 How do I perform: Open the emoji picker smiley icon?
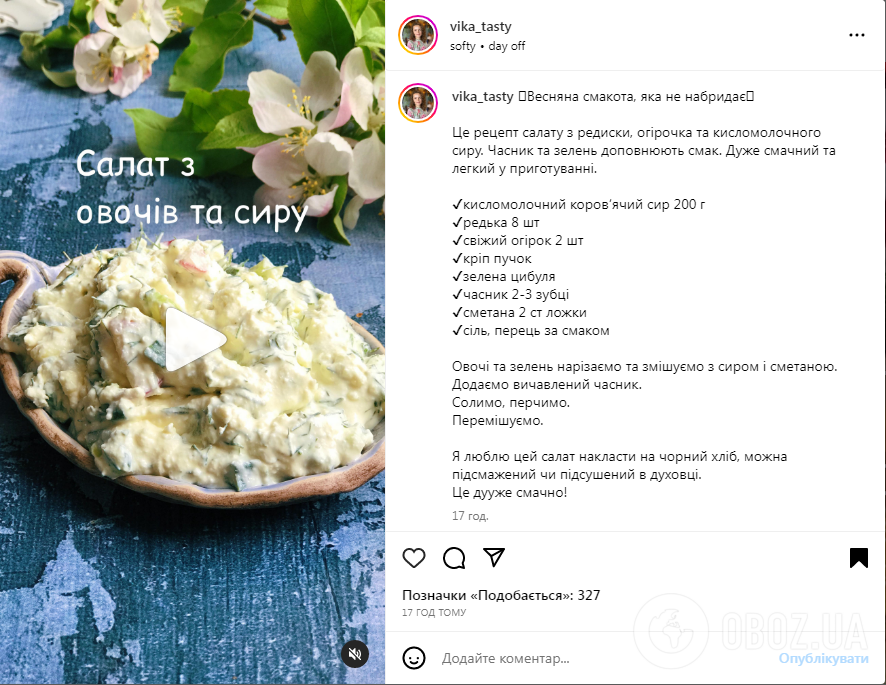click(414, 658)
